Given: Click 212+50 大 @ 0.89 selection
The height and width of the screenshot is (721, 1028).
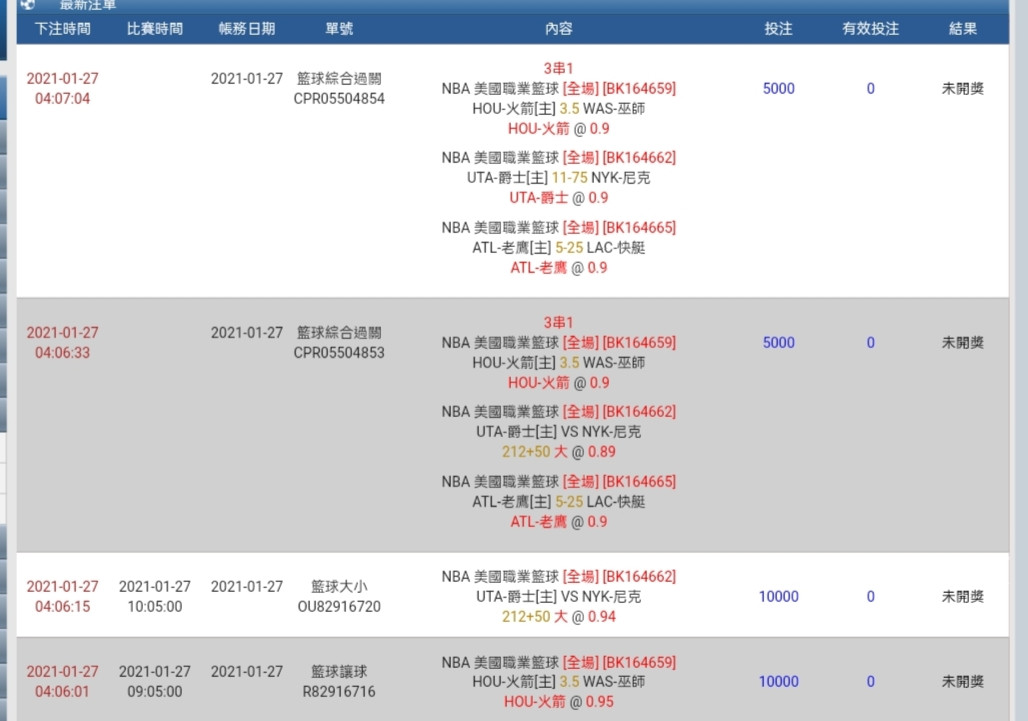Looking at the screenshot, I should tap(559, 452).
